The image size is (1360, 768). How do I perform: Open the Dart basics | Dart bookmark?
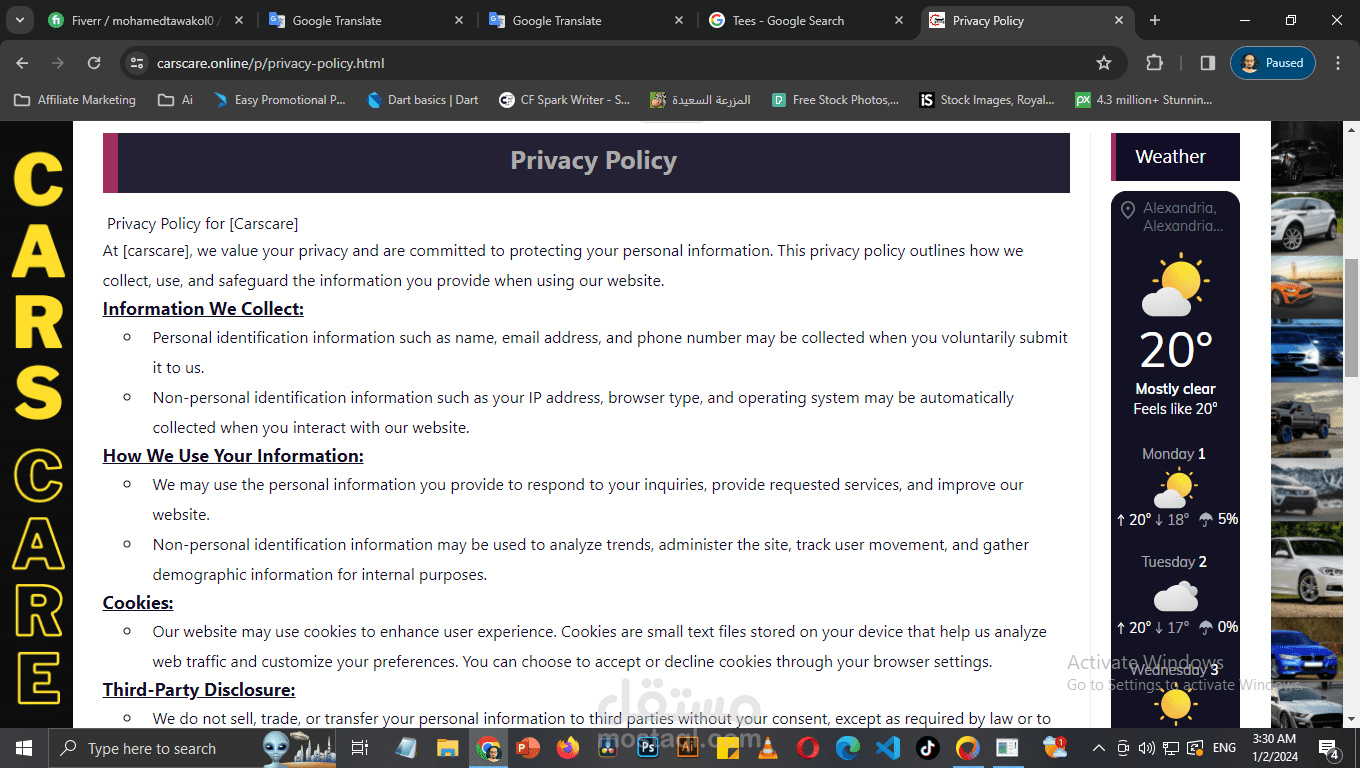422,100
